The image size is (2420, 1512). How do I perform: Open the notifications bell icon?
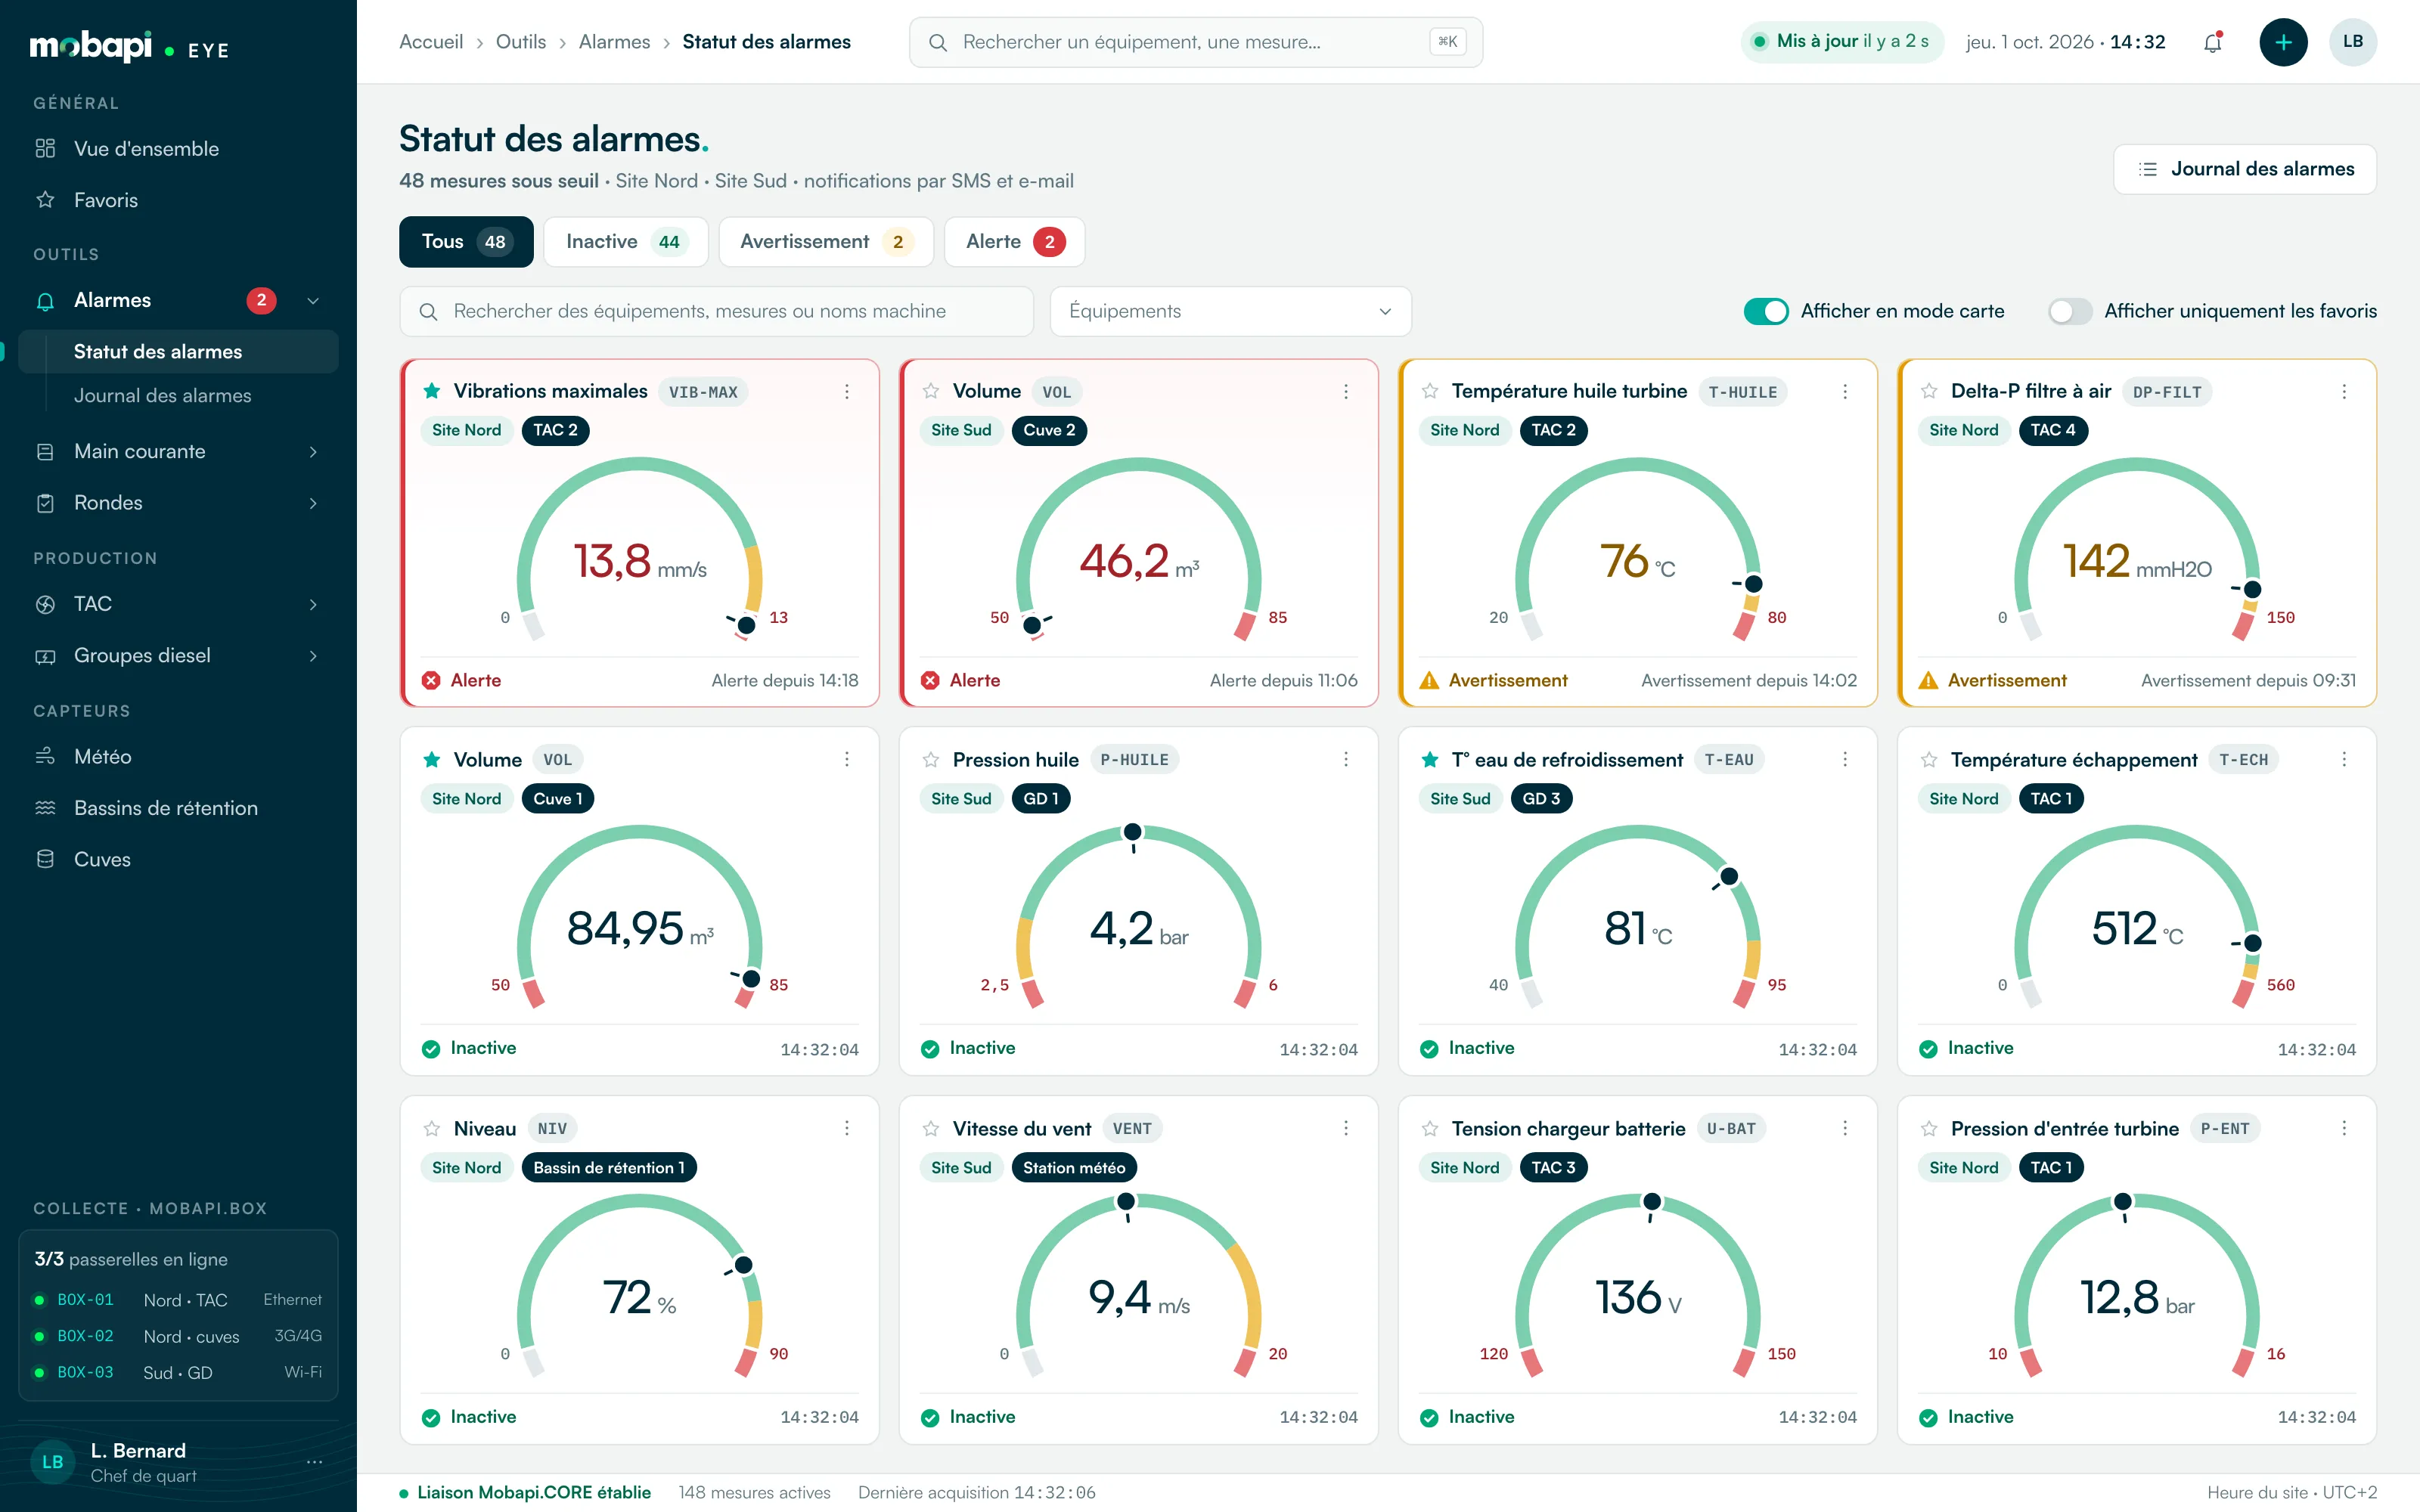point(2213,42)
